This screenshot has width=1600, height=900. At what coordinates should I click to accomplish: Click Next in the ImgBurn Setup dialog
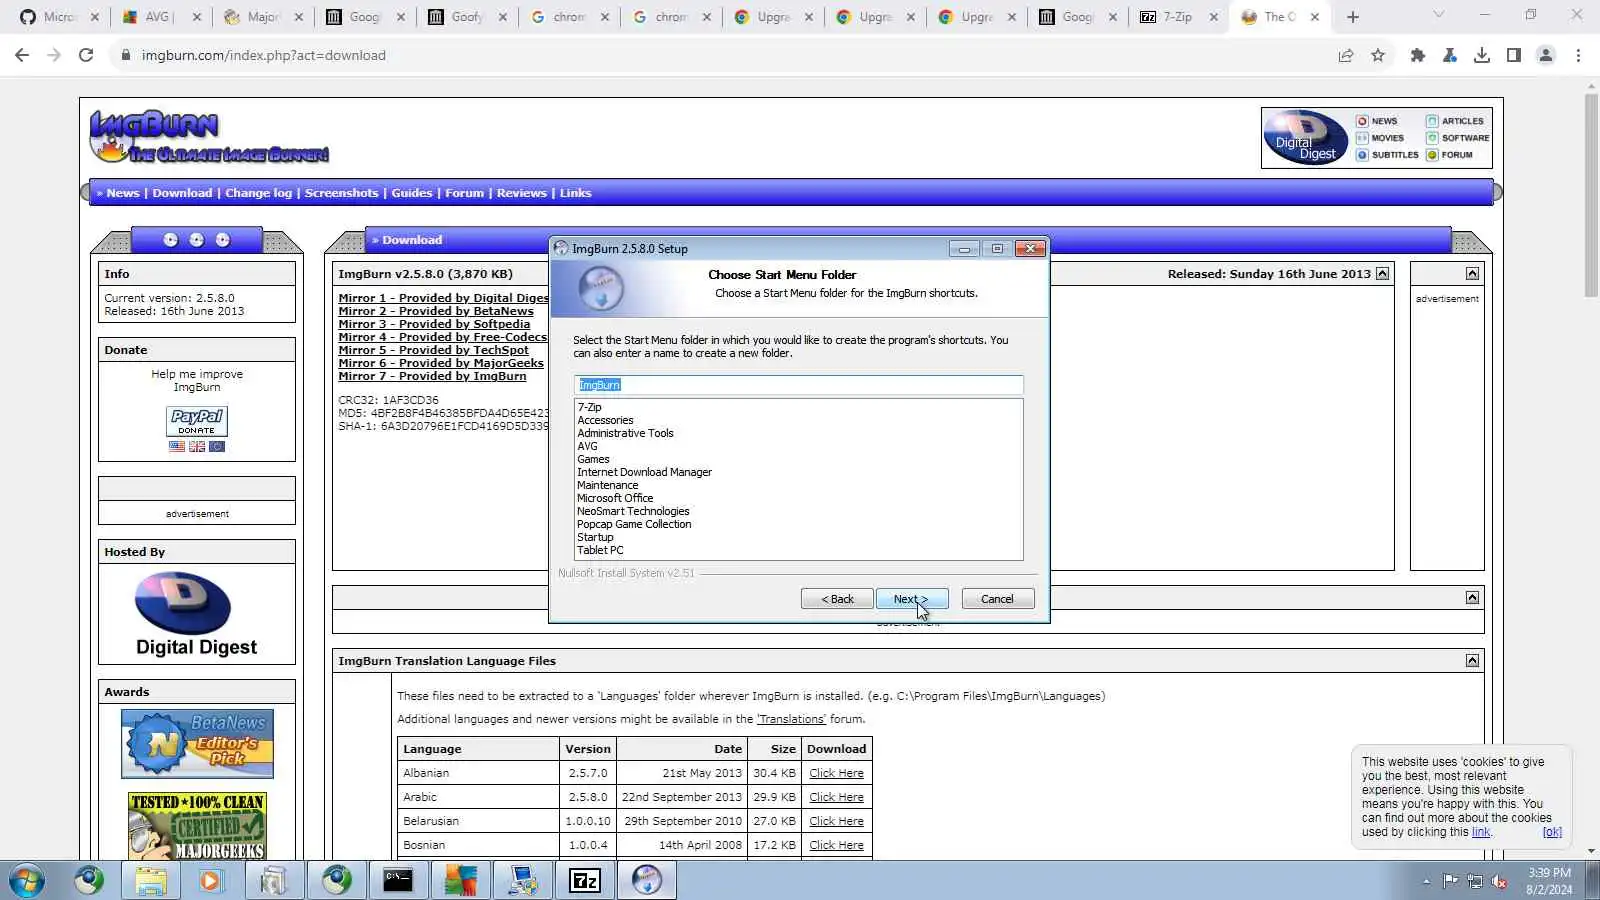[912, 599]
